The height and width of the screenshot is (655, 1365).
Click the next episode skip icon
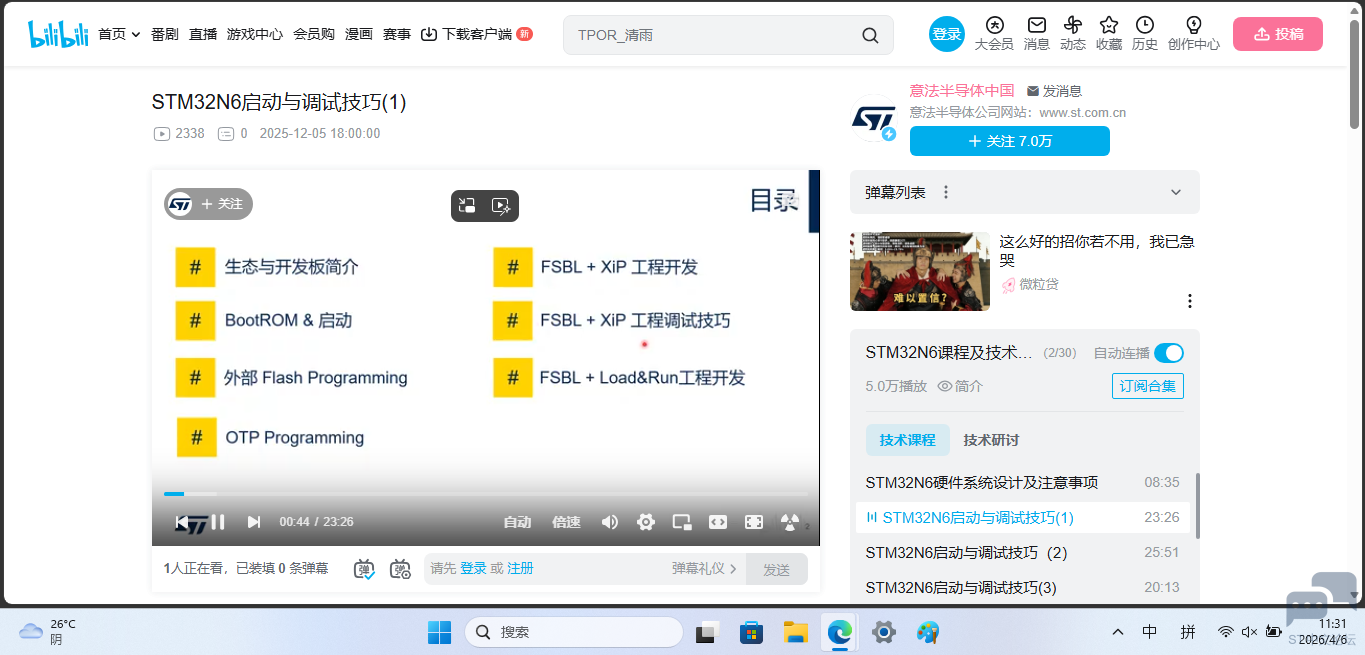click(x=253, y=521)
